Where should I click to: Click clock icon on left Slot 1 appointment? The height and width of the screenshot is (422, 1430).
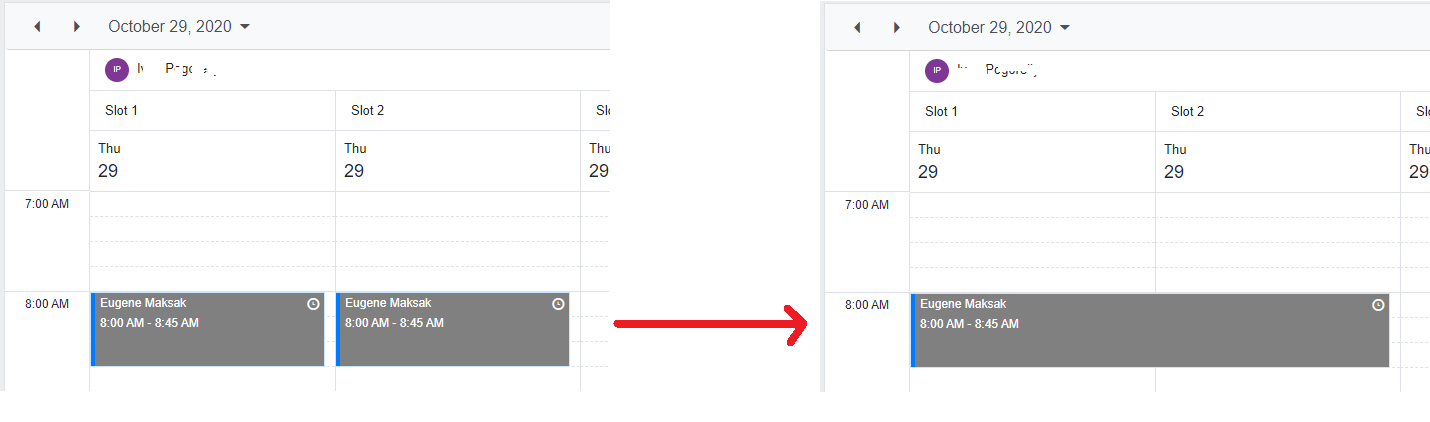pos(313,304)
